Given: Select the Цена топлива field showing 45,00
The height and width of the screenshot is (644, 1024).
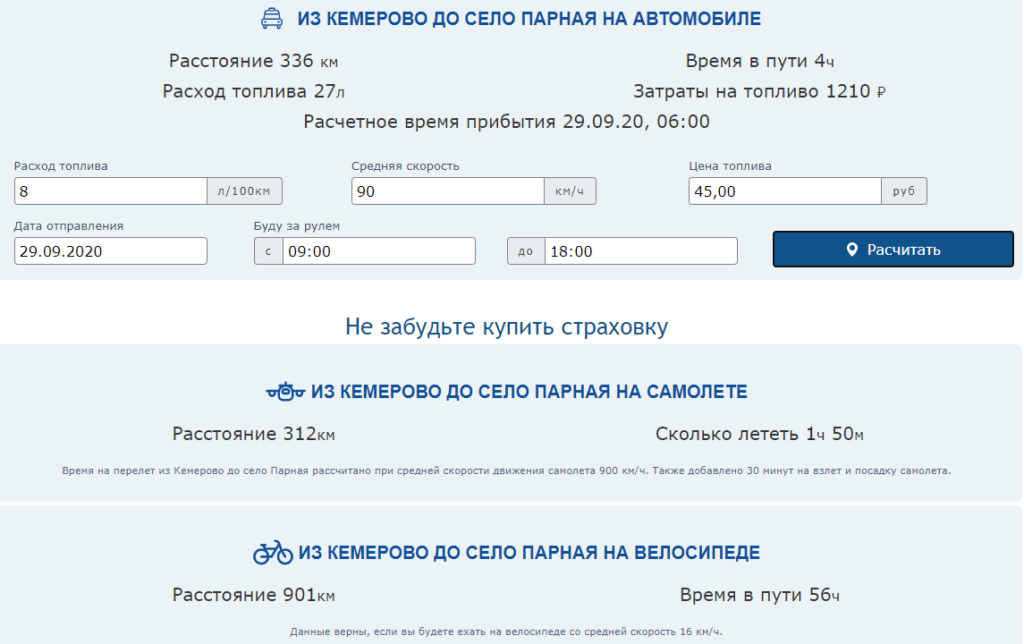Looking at the screenshot, I should pyautogui.click(x=784, y=191).
